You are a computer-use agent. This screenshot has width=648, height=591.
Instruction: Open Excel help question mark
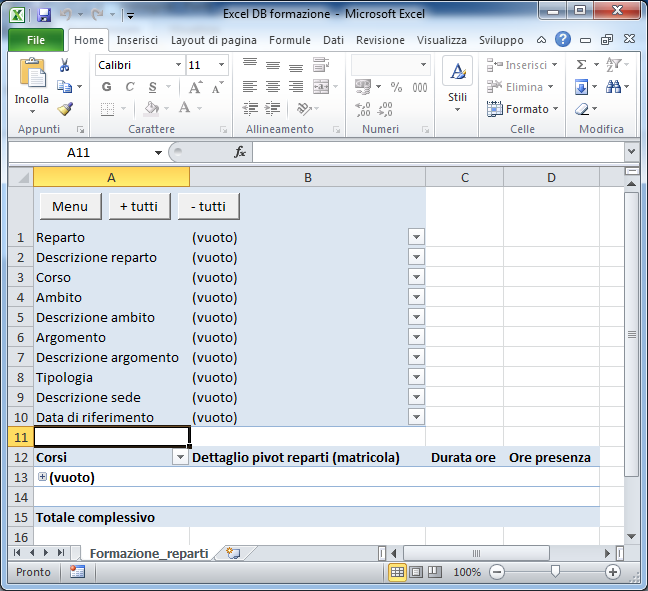pyautogui.click(x=564, y=40)
